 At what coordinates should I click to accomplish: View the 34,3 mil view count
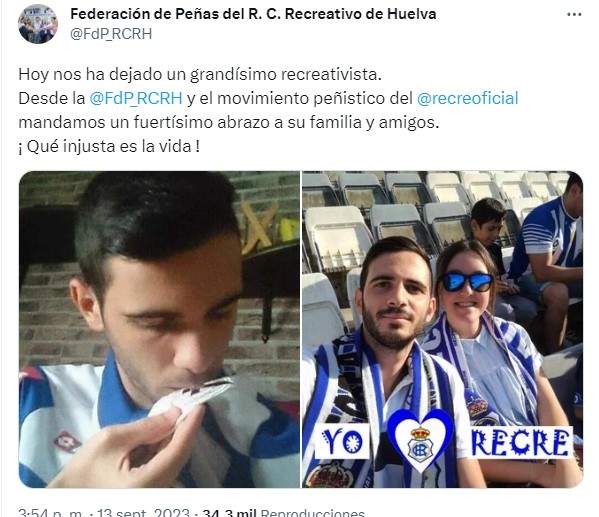(x=230, y=512)
